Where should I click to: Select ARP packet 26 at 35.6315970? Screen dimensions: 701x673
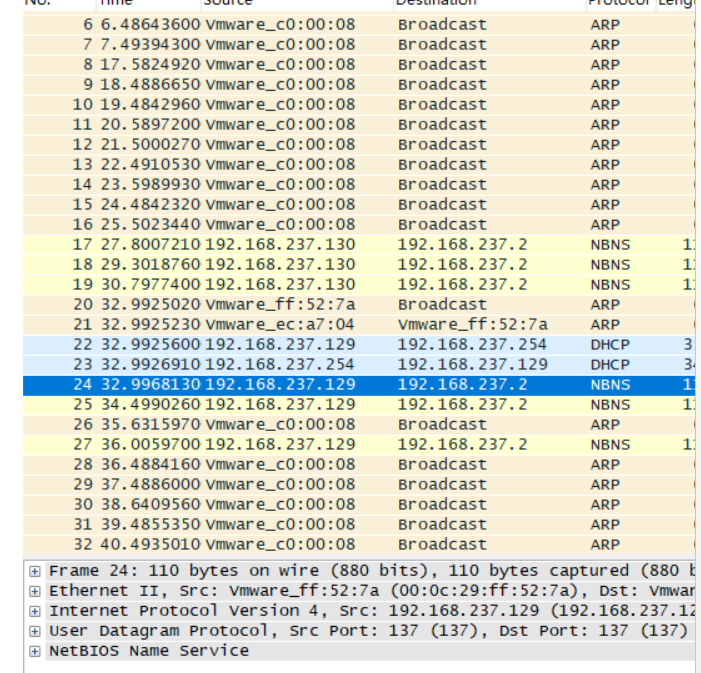click(359, 424)
